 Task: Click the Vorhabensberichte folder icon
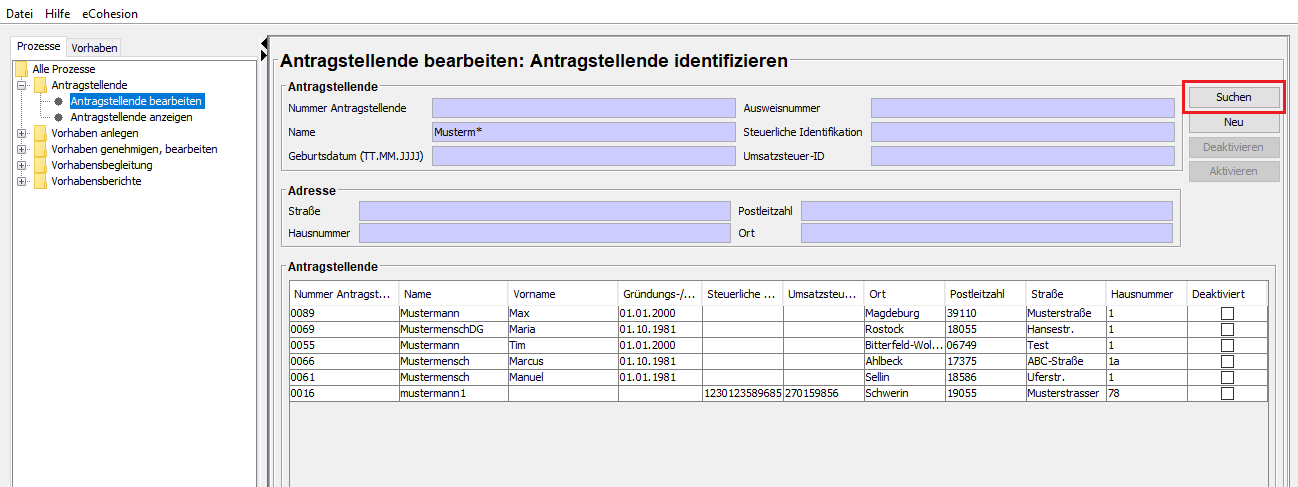click(x=40, y=181)
